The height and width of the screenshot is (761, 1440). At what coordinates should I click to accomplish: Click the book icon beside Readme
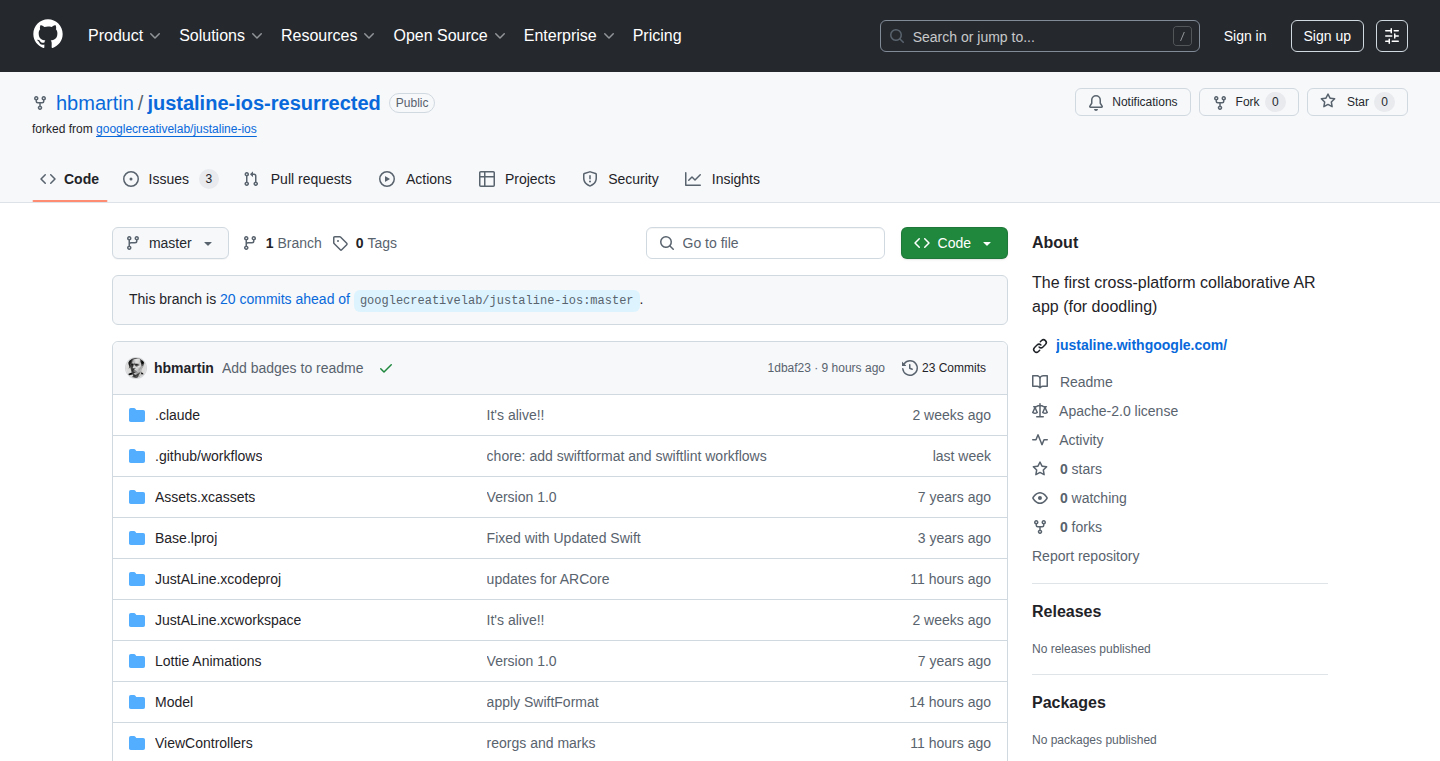click(x=1040, y=382)
